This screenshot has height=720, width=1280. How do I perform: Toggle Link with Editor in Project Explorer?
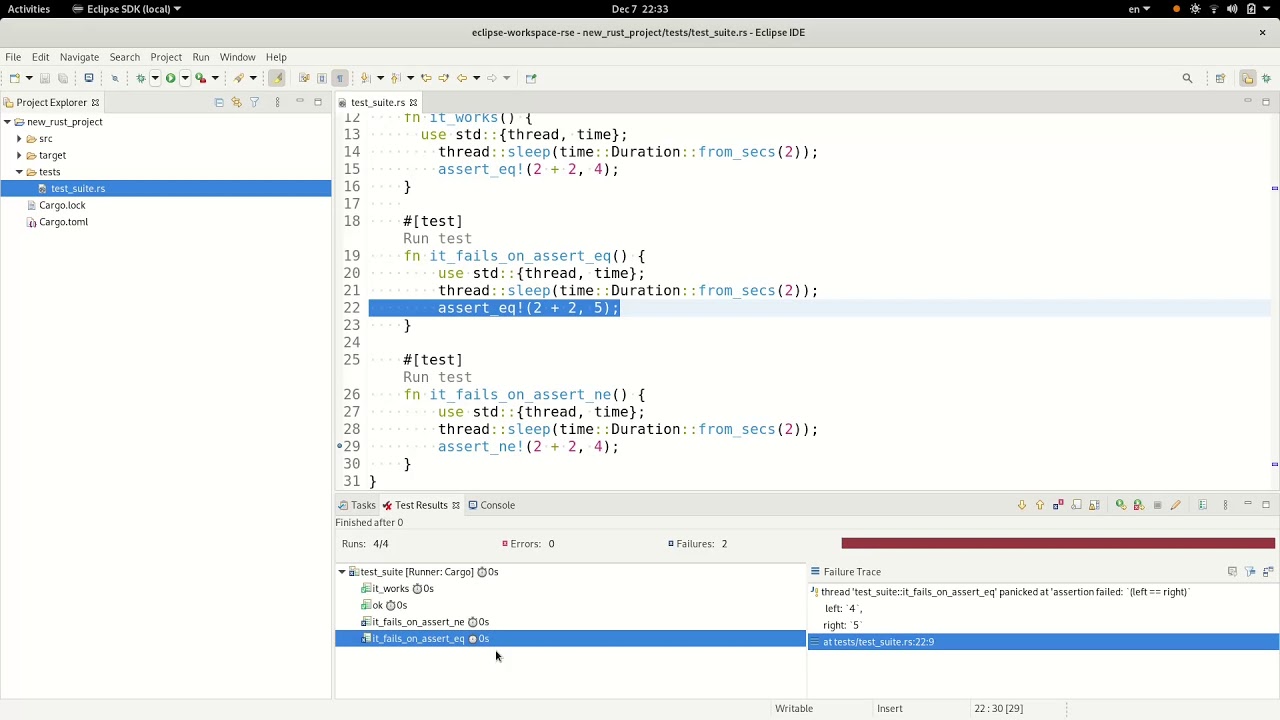[x=236, y=102]
